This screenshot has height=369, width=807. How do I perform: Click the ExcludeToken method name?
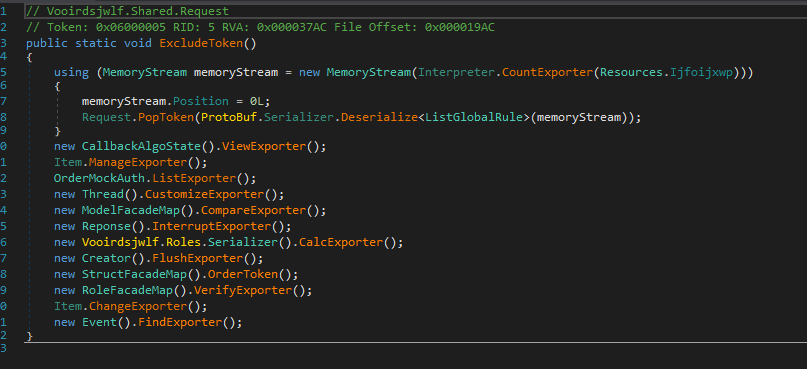coord(201,43)
